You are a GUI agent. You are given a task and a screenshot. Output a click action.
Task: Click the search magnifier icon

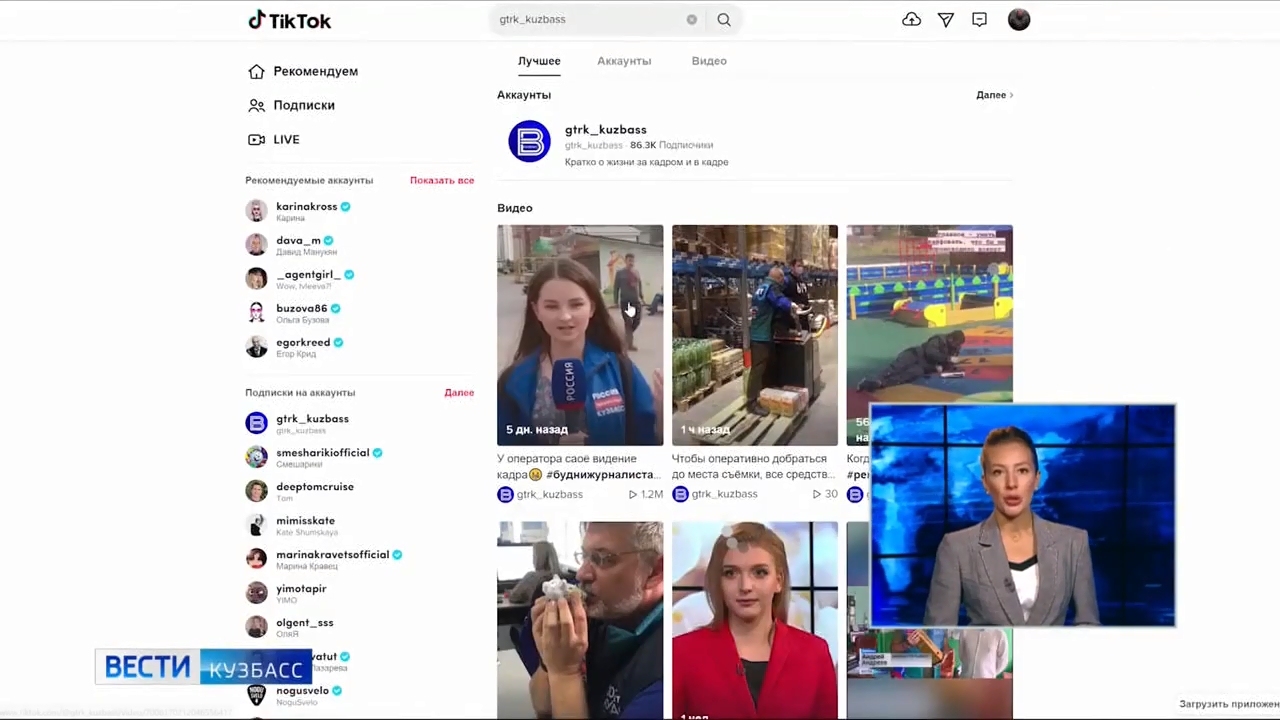point(724,20)
